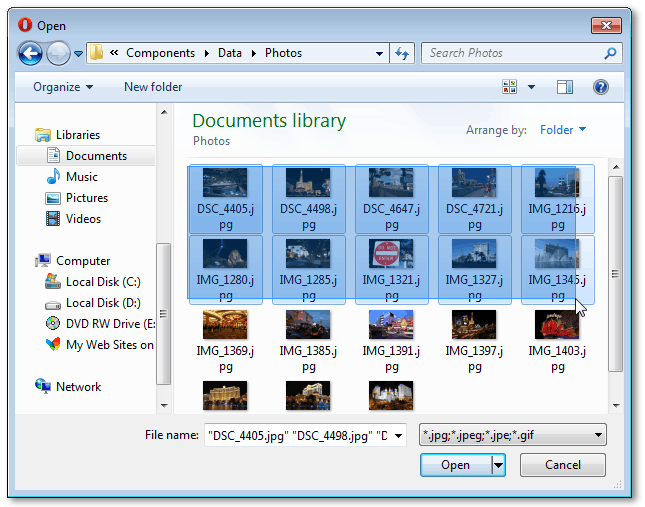Screen dimensions: 645x507
Task: Open Local Disk (D:)
Action: pos(93,303)
